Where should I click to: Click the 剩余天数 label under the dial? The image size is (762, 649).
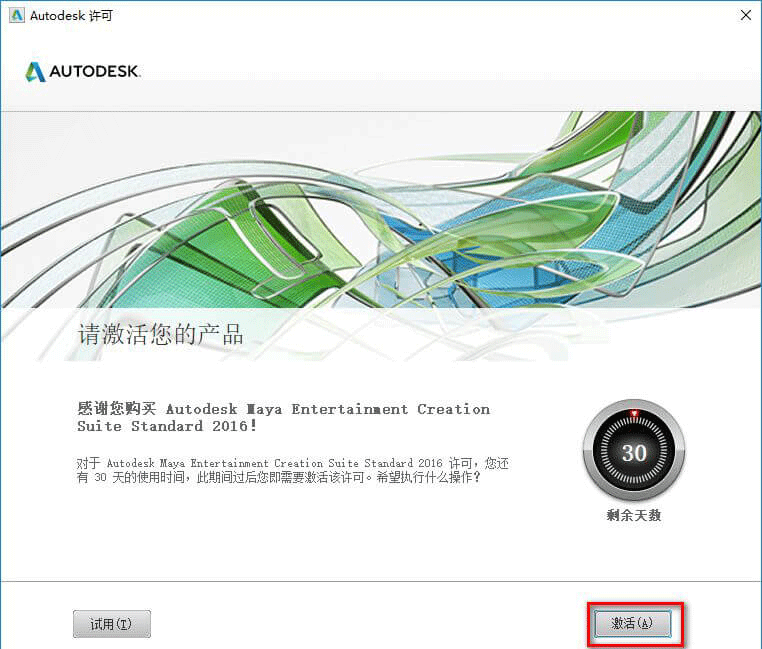pos(634,515)
